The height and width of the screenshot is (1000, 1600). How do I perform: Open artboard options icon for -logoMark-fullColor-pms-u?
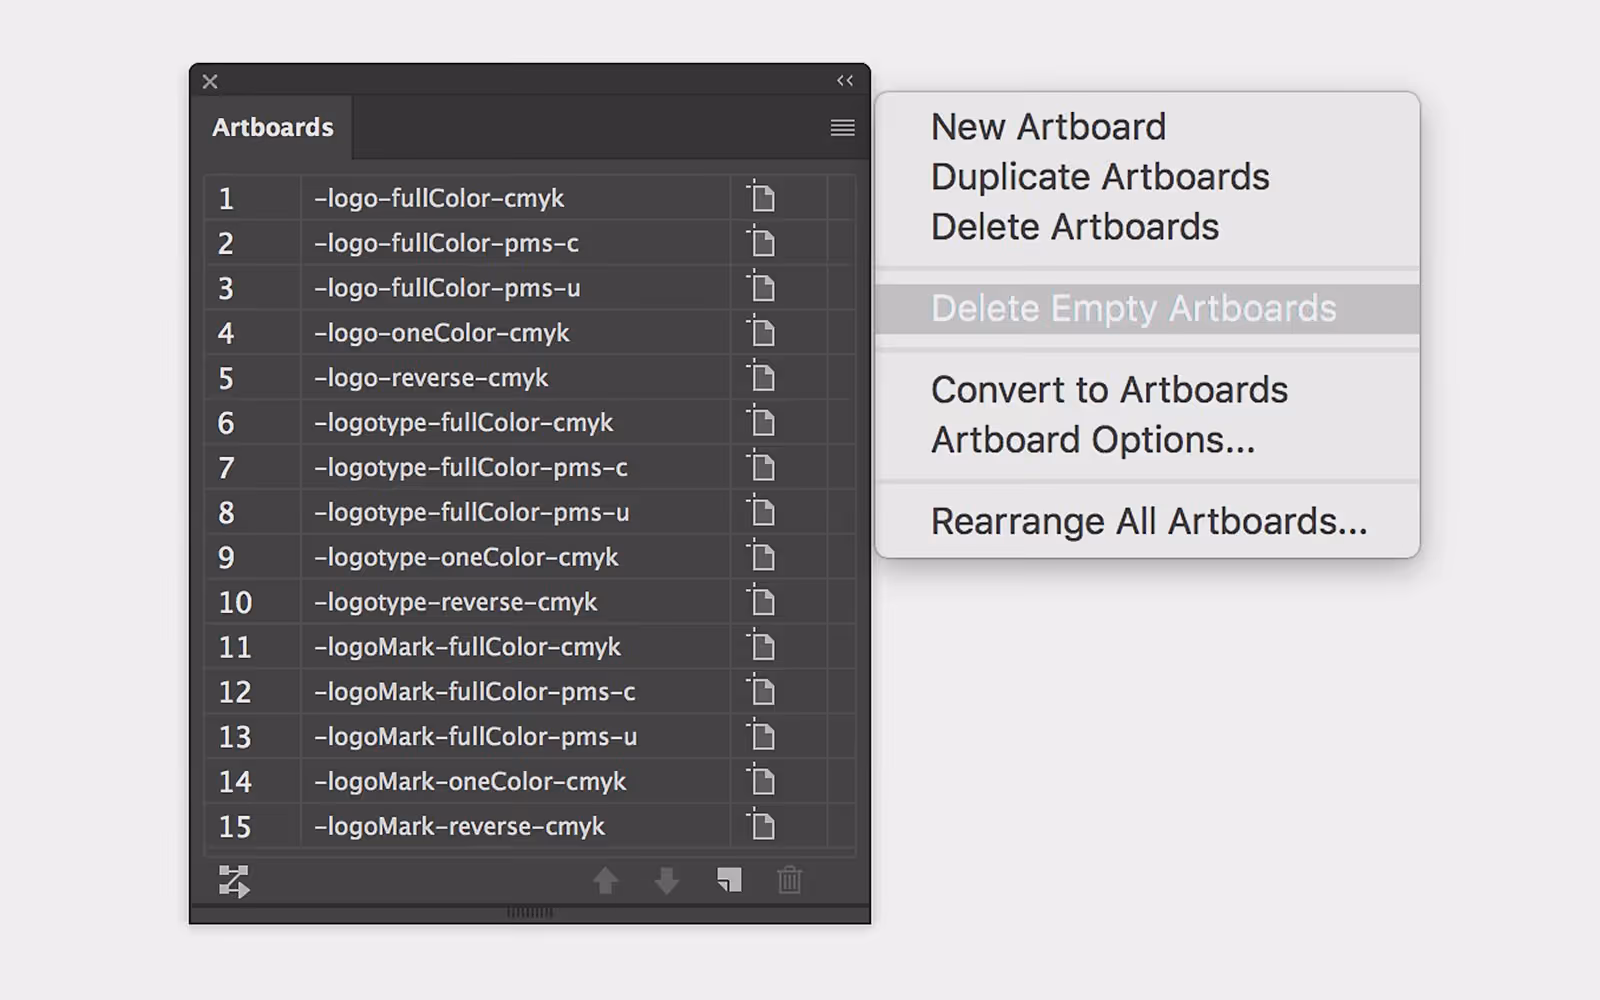click(761, 736)
